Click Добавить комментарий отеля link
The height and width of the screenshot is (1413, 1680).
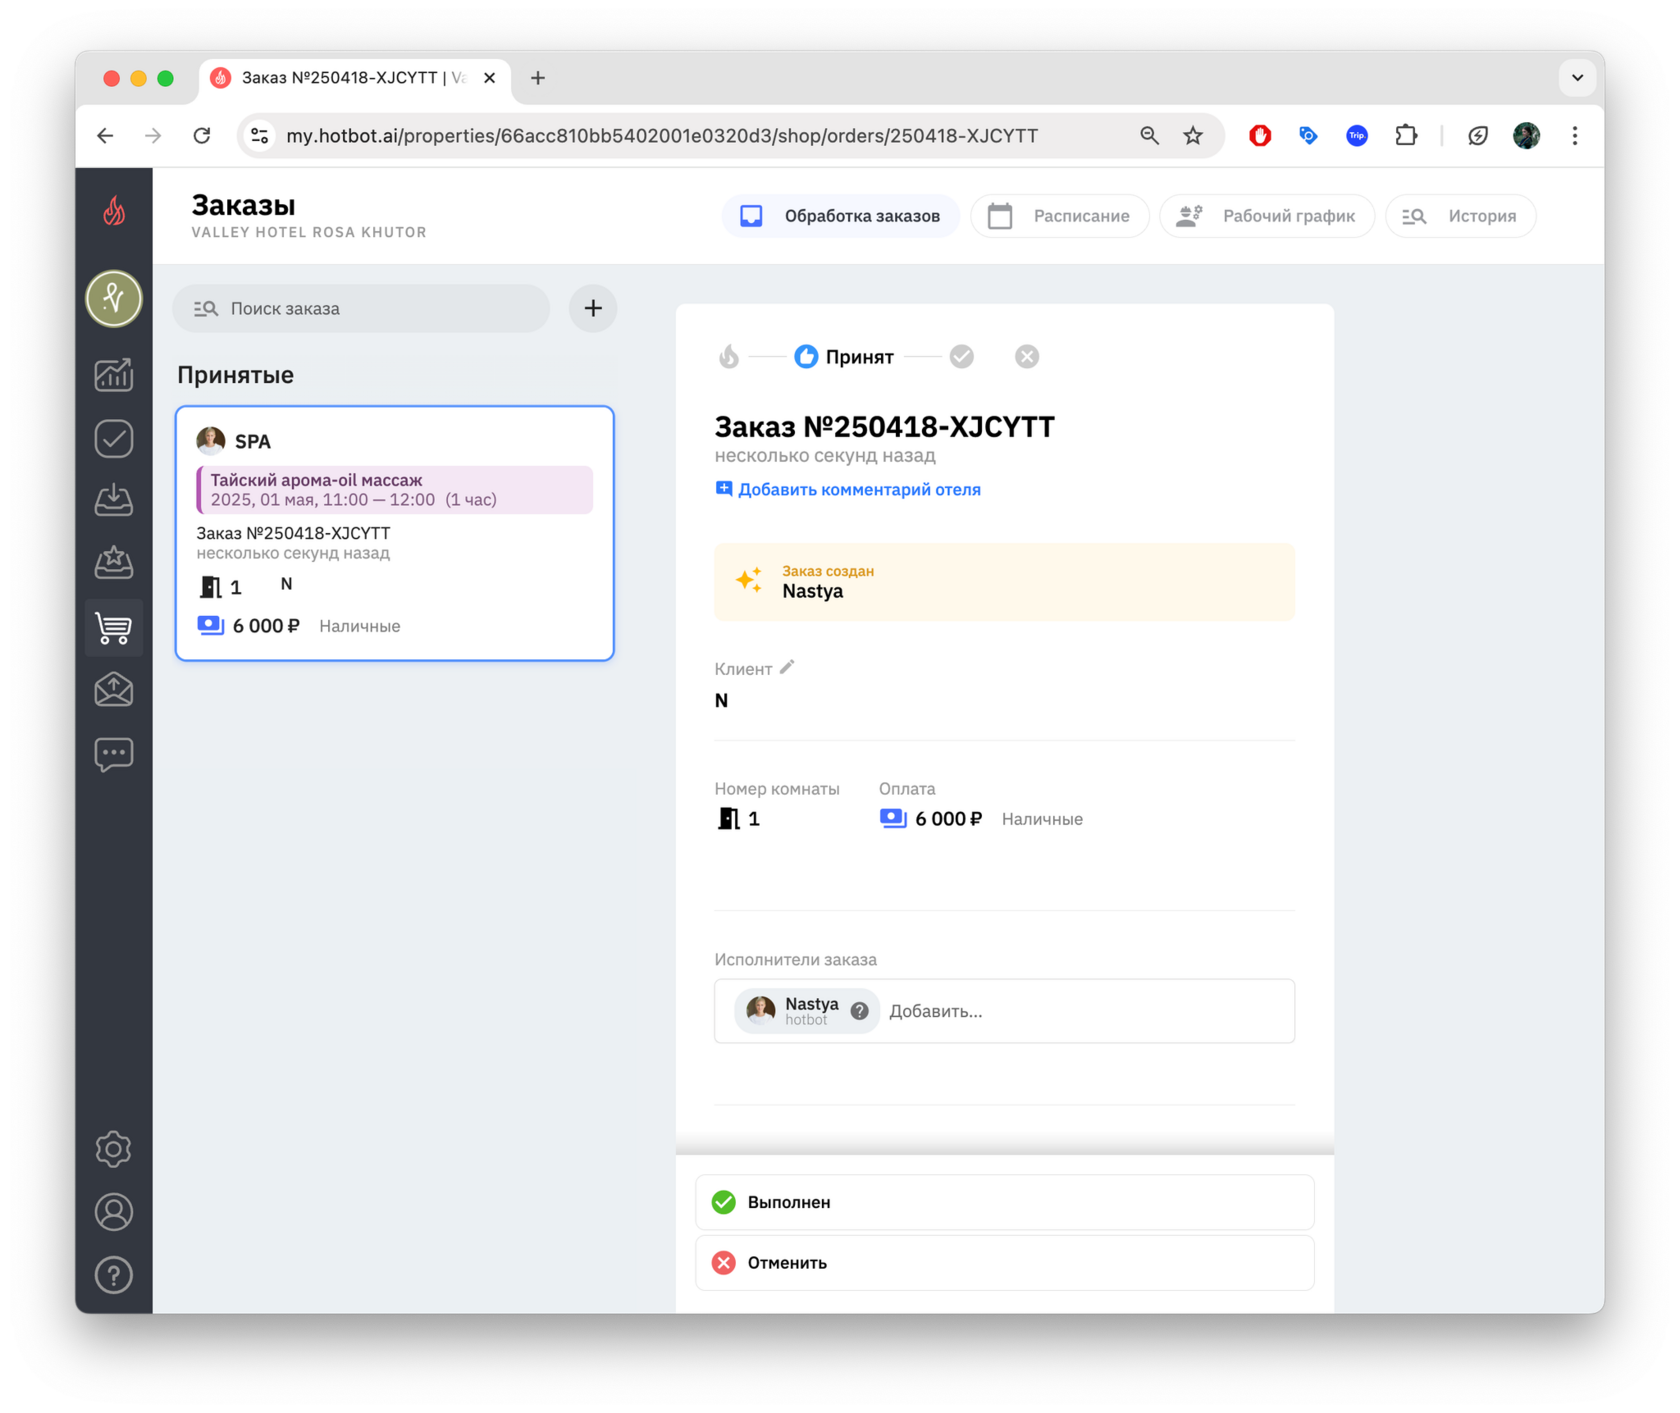[x=848, y=489]
